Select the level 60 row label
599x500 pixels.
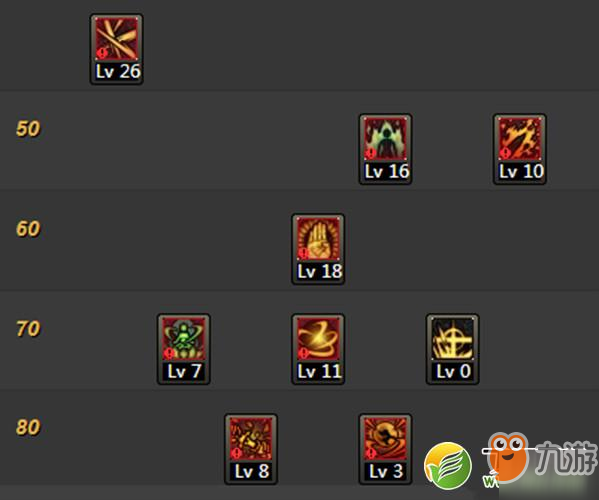pos(28,229)
